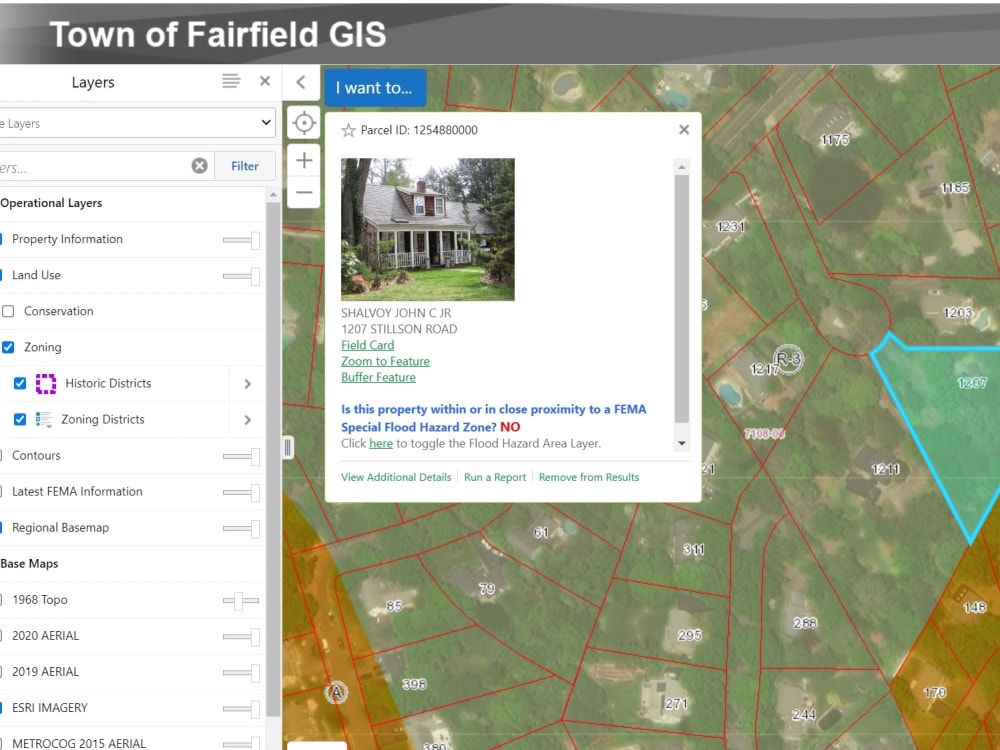Screen dimensions: 1000x750
Task: Uncheck the Zoning Districts checkbox
Action: pyautogui.click(x=20, y=419)
